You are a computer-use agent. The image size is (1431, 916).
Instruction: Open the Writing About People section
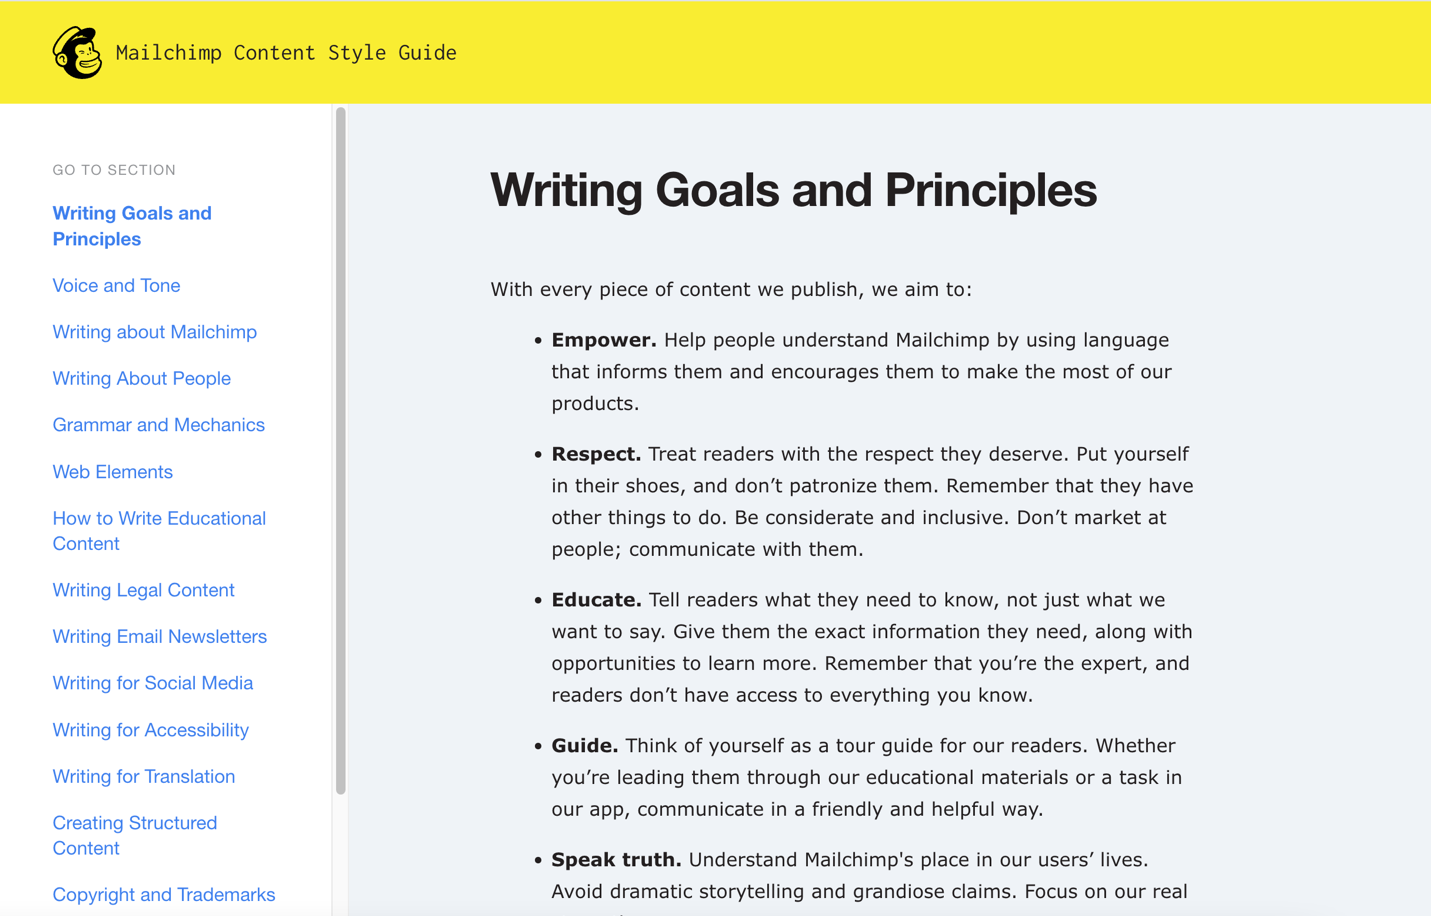pyautogui.click(x=141, y=378)
